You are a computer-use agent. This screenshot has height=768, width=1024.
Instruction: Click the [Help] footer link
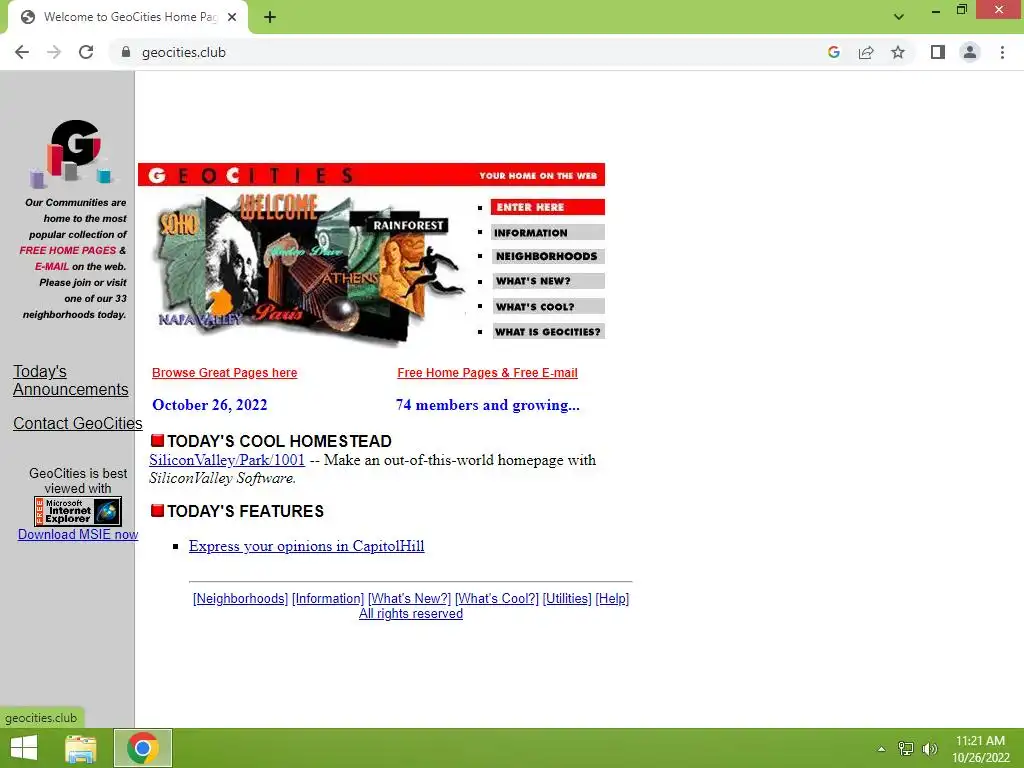(612, 598)
